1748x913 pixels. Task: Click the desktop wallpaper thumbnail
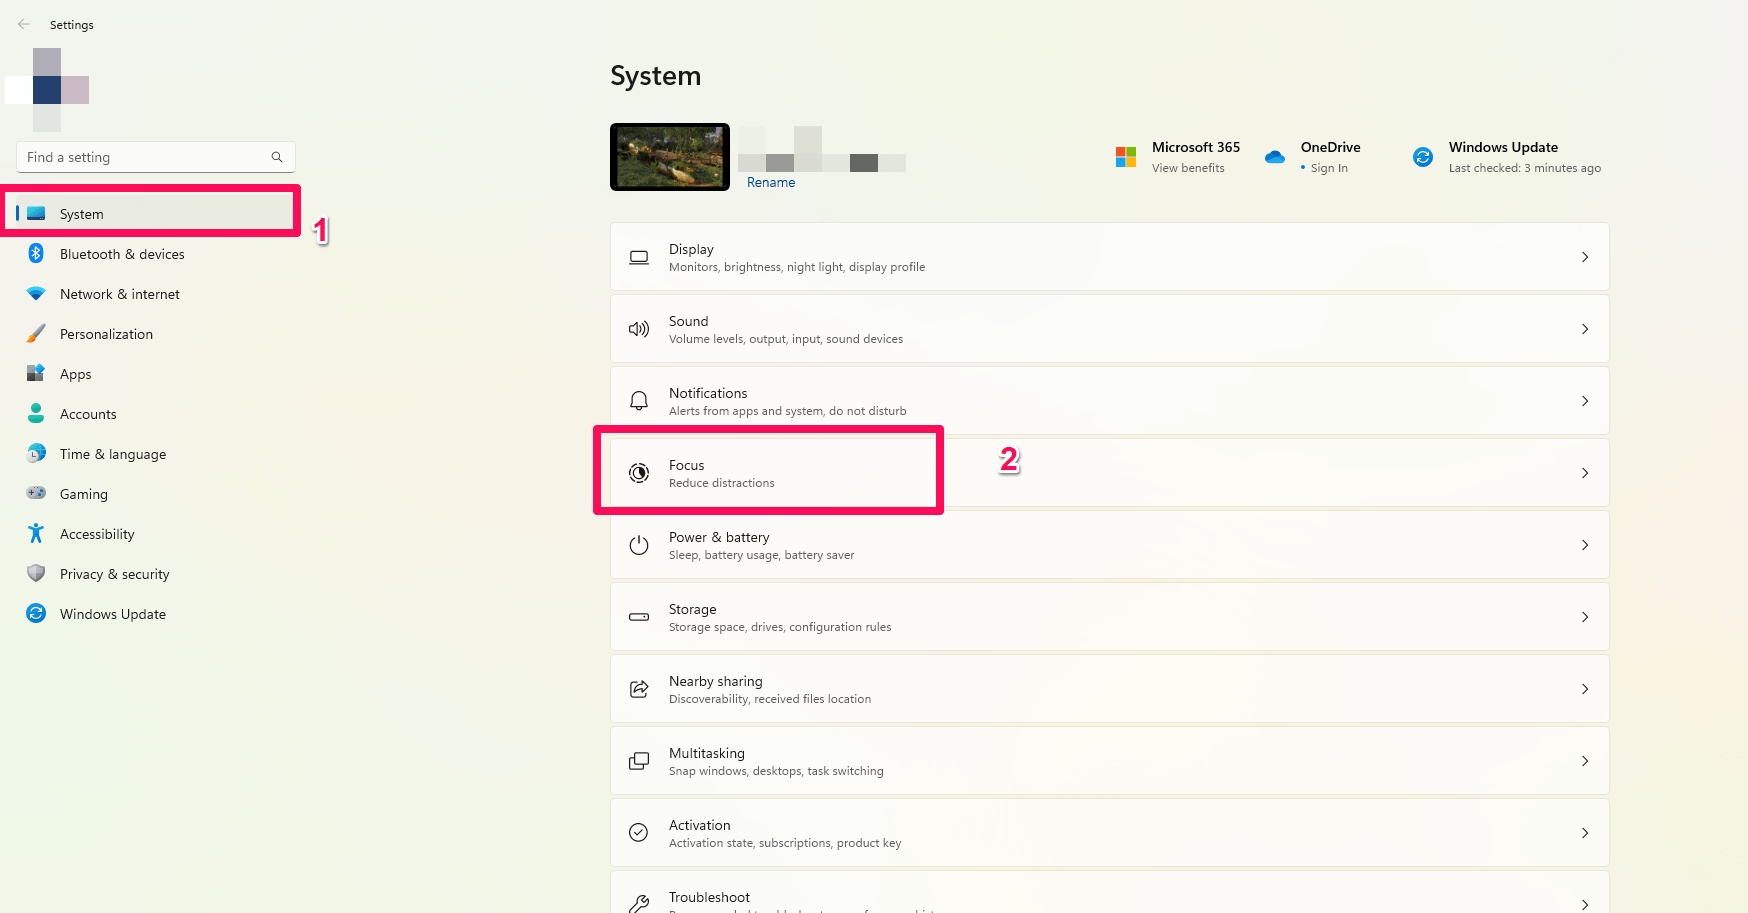[670, 157]
